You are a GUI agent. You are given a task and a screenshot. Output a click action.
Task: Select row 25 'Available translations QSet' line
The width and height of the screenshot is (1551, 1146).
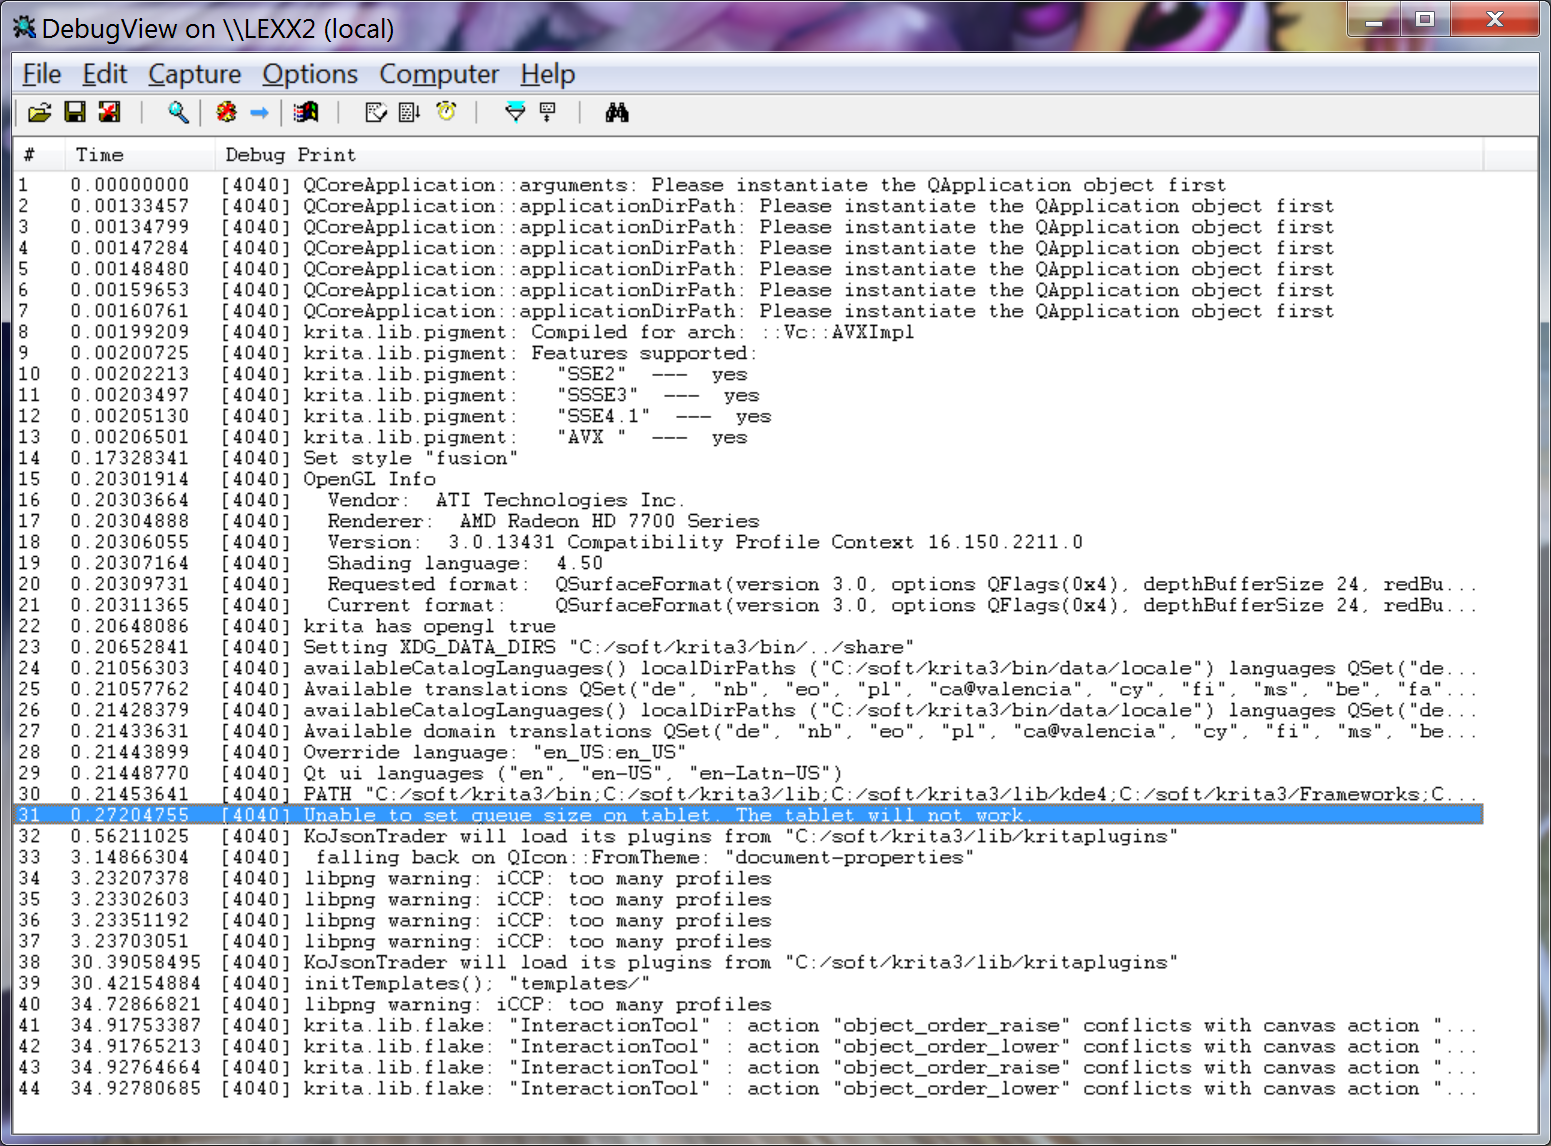[748, 689]
